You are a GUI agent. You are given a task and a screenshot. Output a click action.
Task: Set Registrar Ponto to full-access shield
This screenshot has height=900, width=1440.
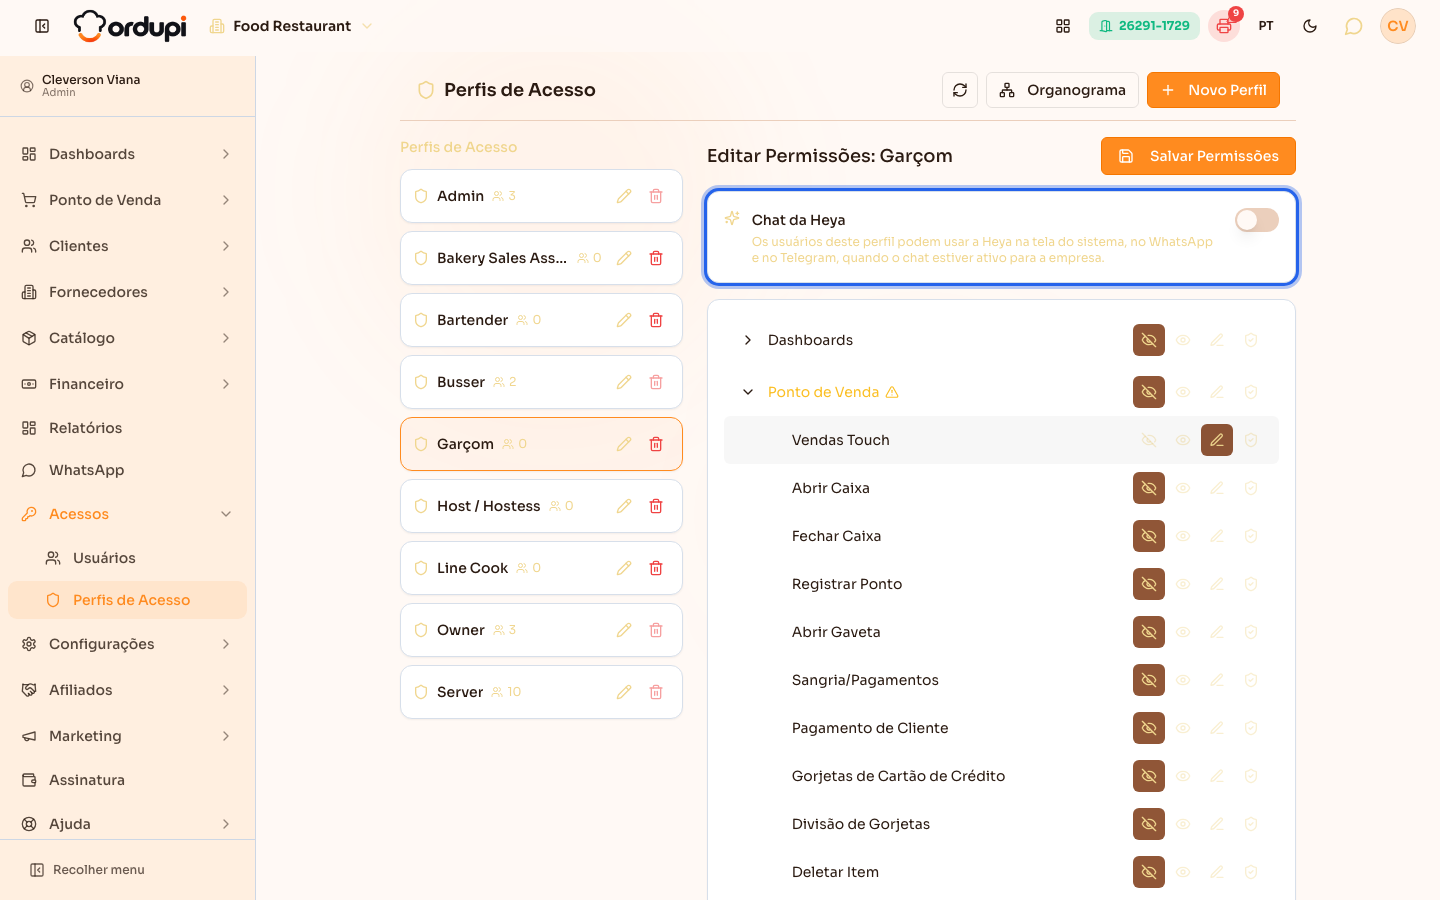(x=1251, y=584)
